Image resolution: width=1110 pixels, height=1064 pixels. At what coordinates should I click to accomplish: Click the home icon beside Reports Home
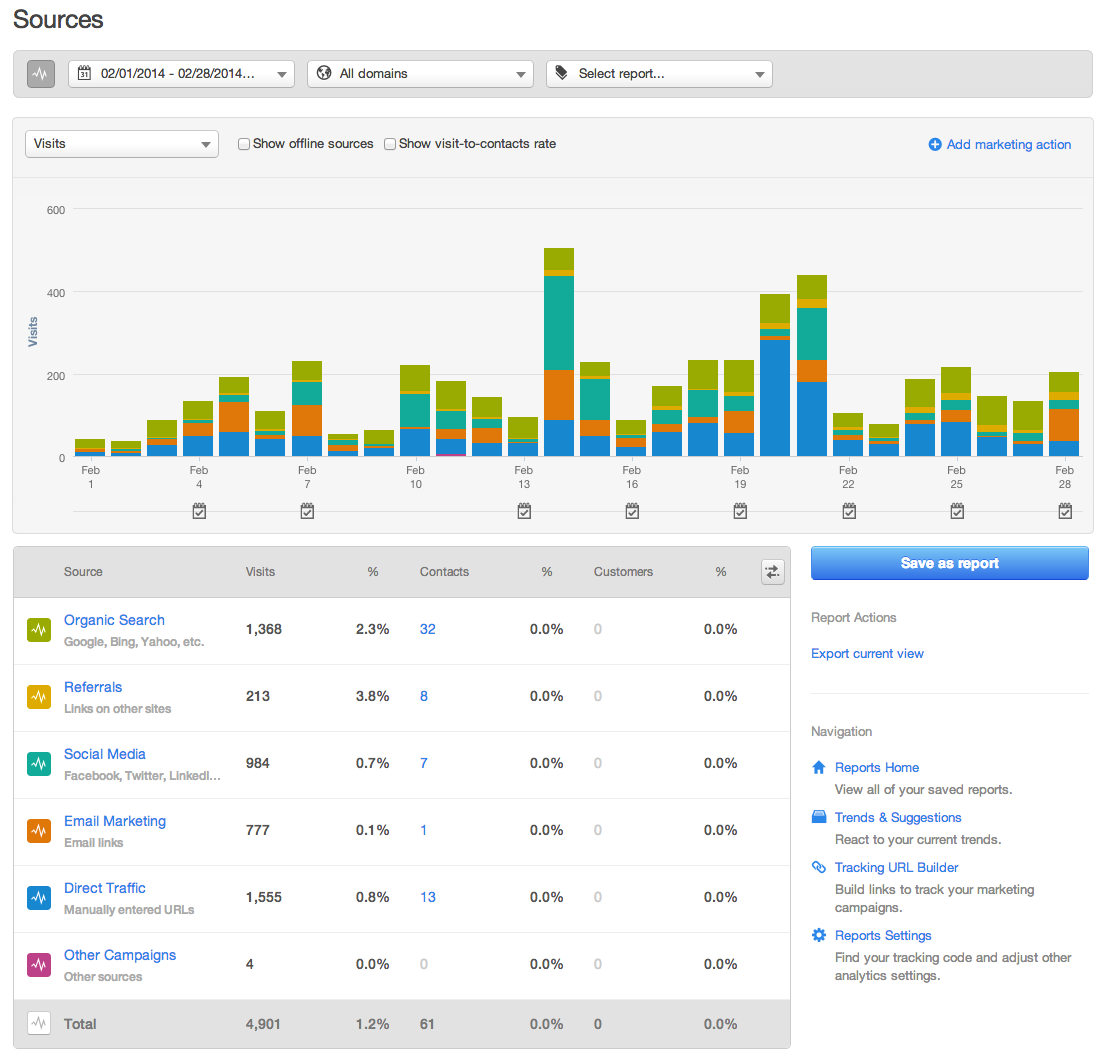(819, 767)
